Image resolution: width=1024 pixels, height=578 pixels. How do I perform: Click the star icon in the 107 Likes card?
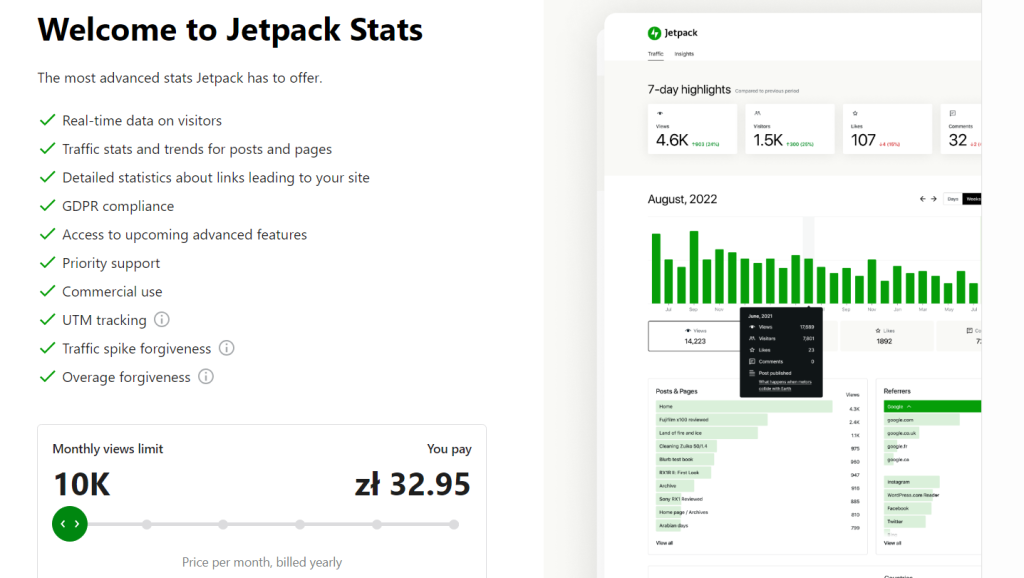[x=855, y=113]
